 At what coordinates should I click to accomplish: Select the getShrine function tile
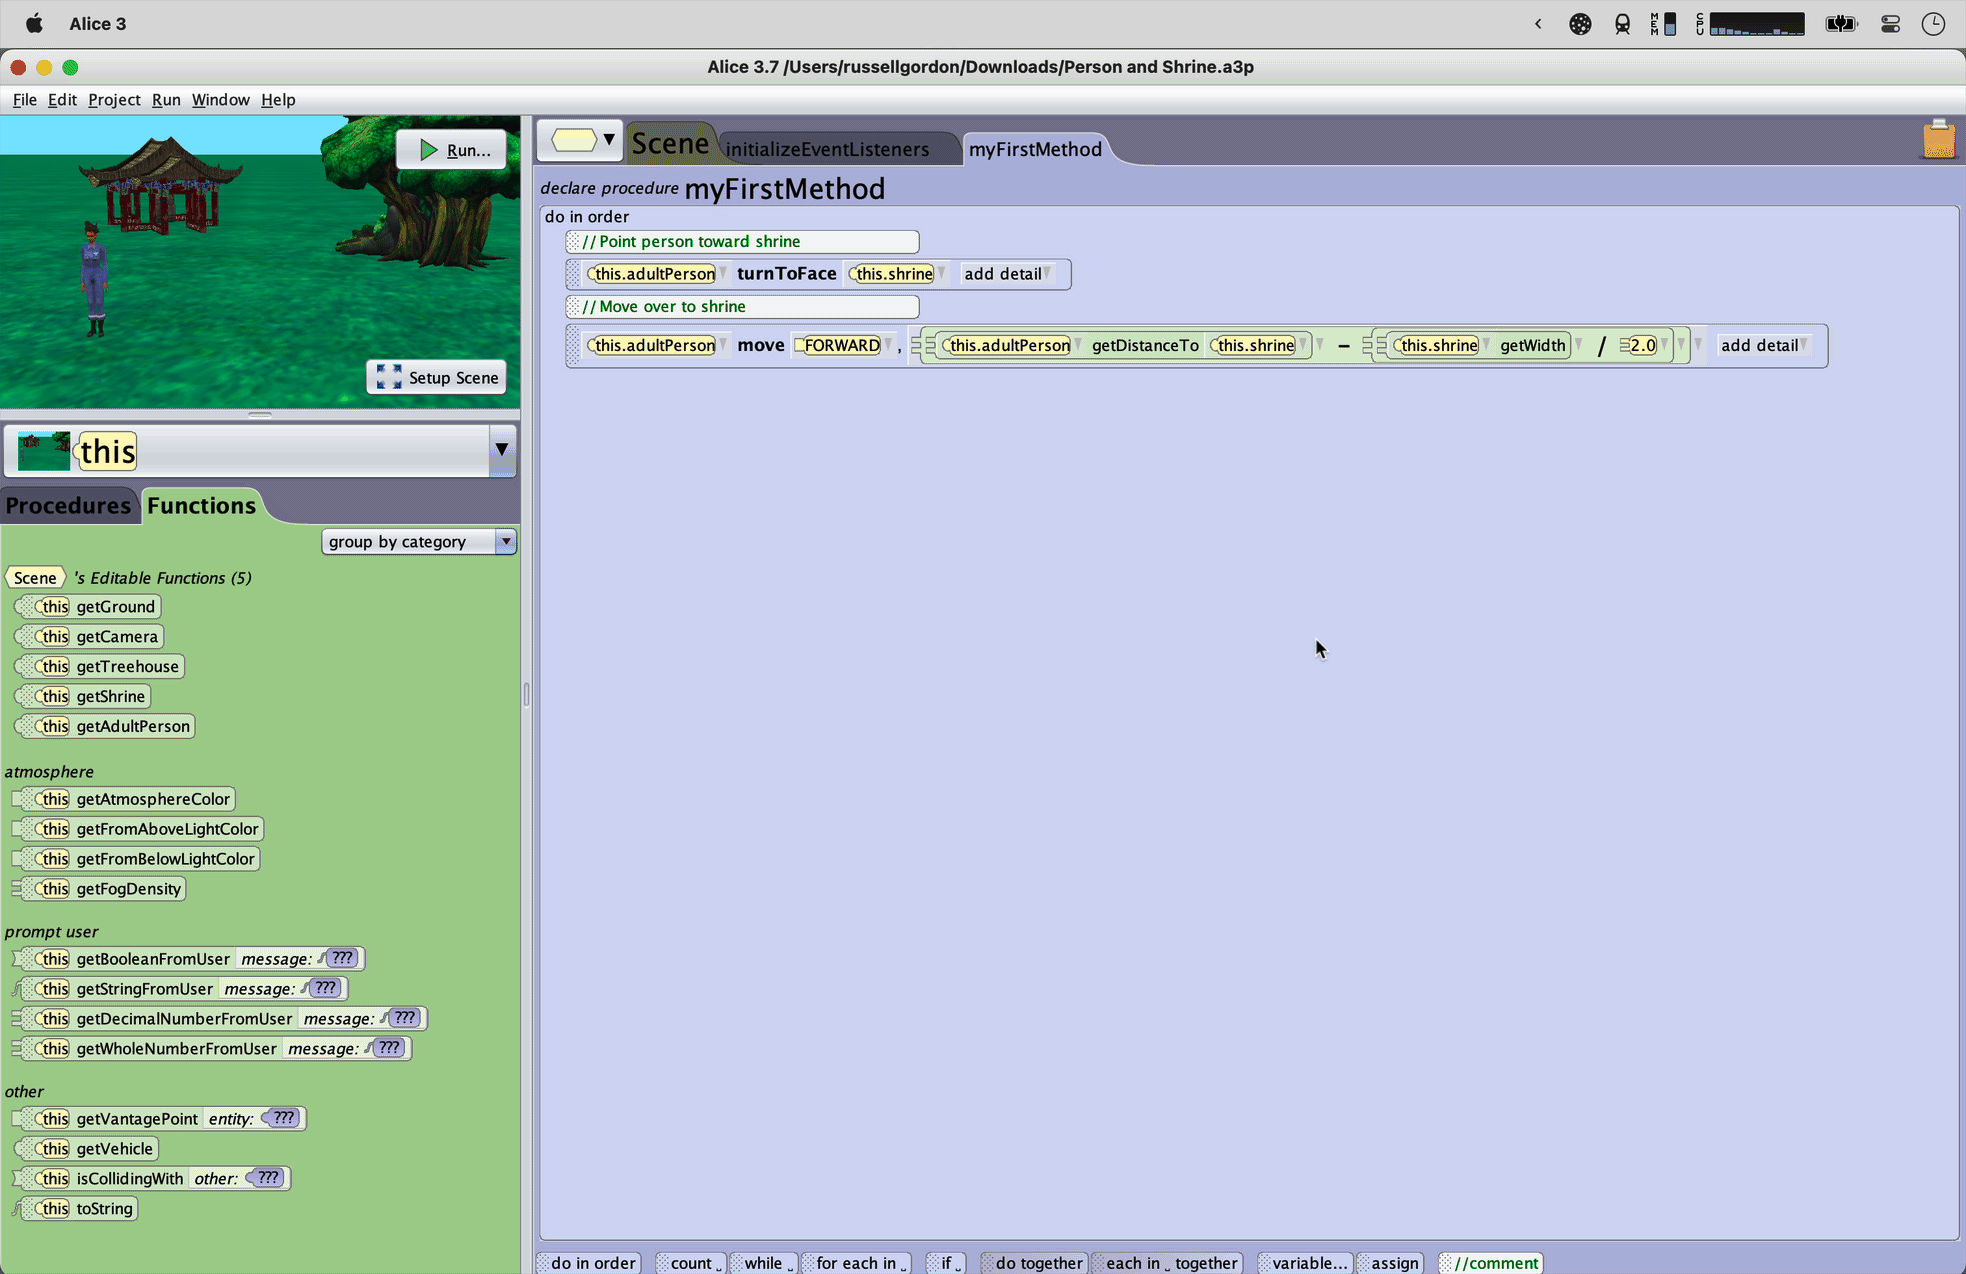point(110,696)
